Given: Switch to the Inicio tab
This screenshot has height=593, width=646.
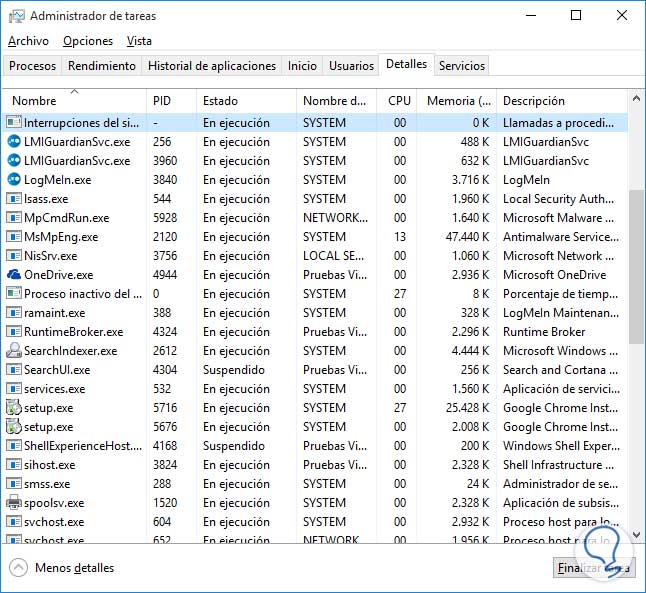Looking at the screenshot, I should click(x=302, y=66).
